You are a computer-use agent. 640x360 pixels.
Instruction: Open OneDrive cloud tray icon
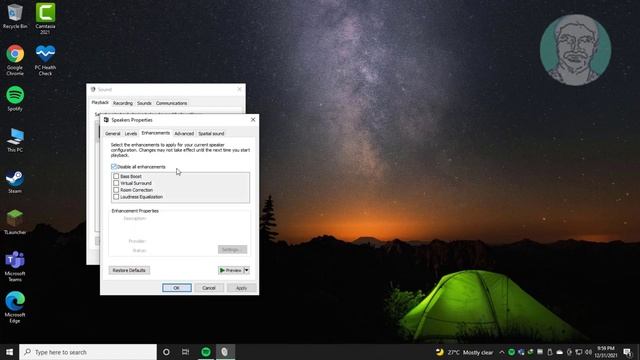tap(560, 352)
